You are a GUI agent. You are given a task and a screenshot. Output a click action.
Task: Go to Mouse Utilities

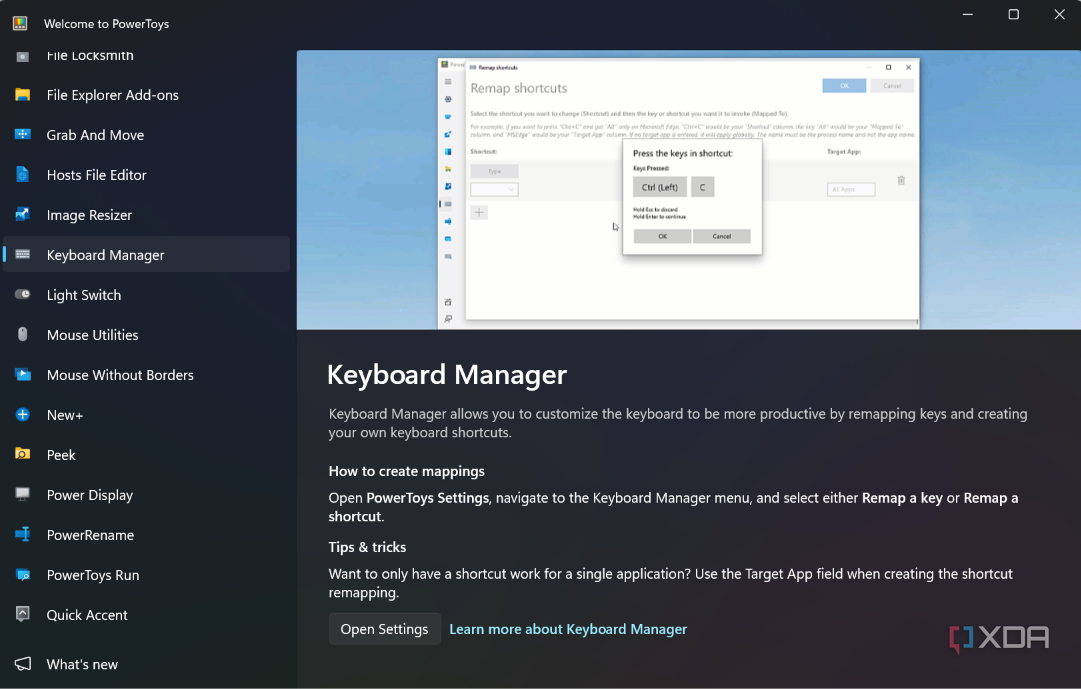[146, 334]
